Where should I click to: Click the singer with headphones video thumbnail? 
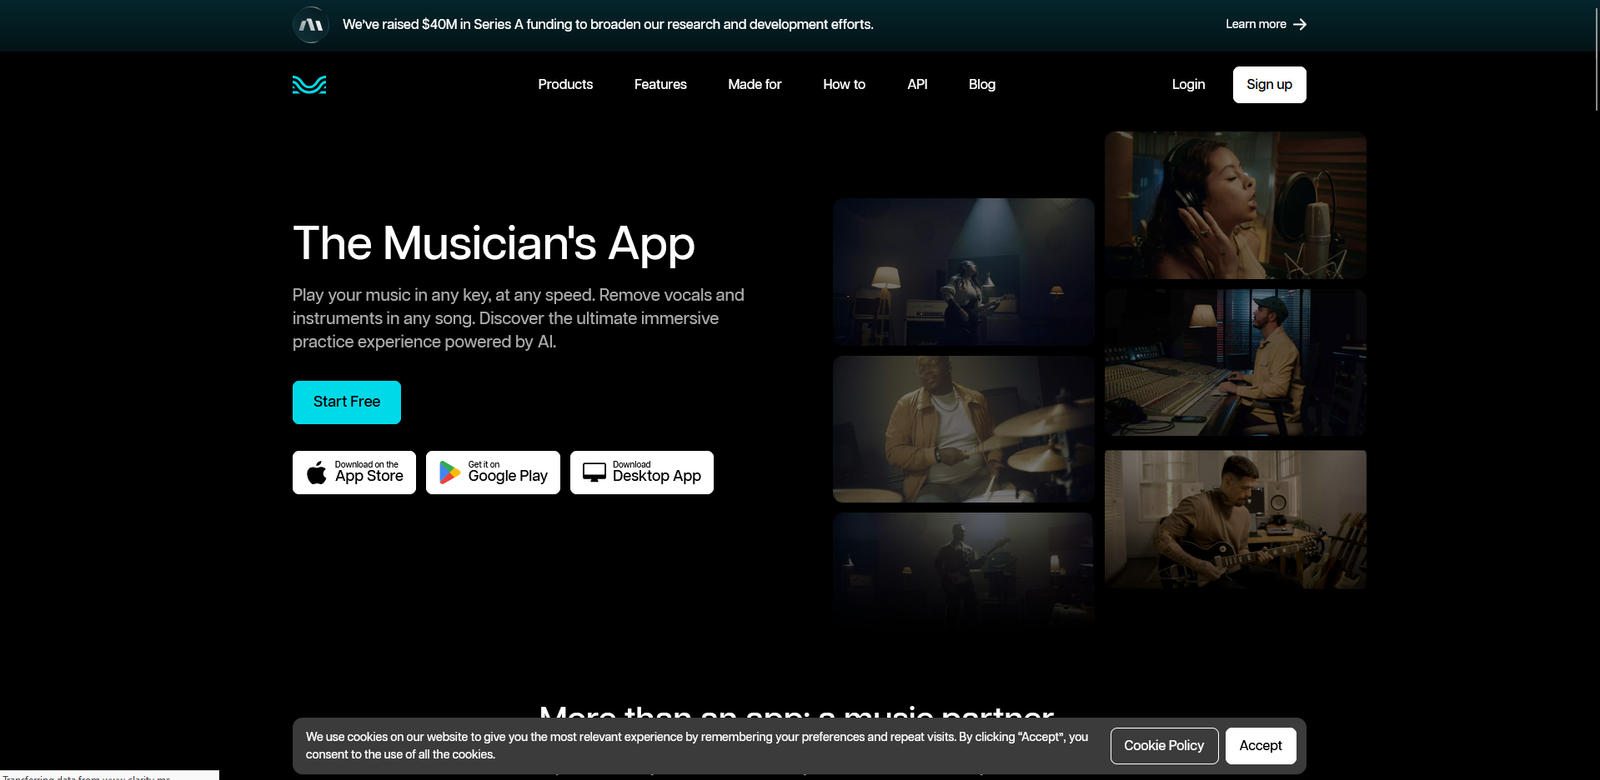(x=1235, y=206)
